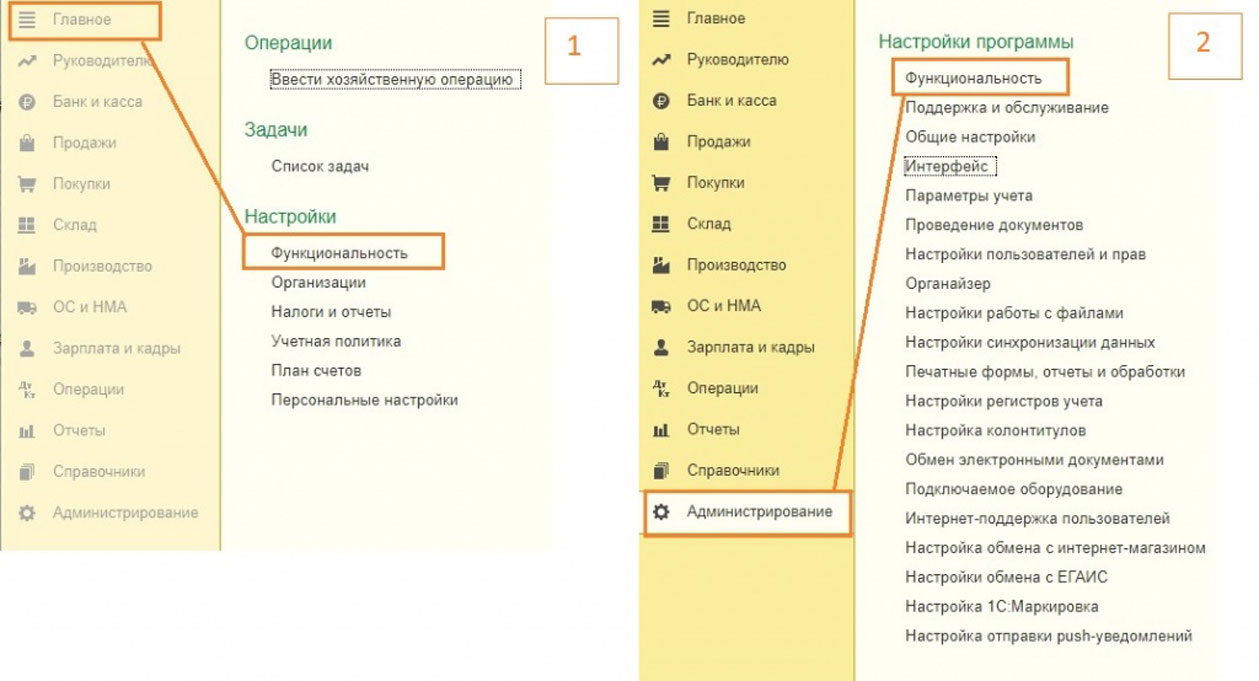Click the Операции Дт/Кт icon in the bright sidebar
Viewport: 1259px width, 681px height.
[x=661, y=388]
